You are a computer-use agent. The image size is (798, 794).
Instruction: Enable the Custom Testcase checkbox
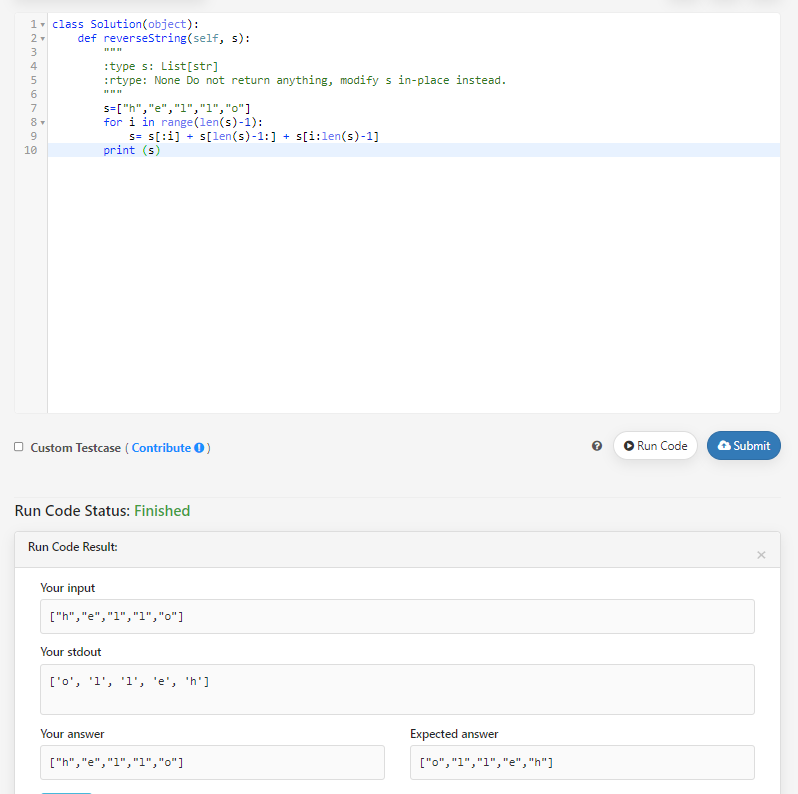click(19, 447)
